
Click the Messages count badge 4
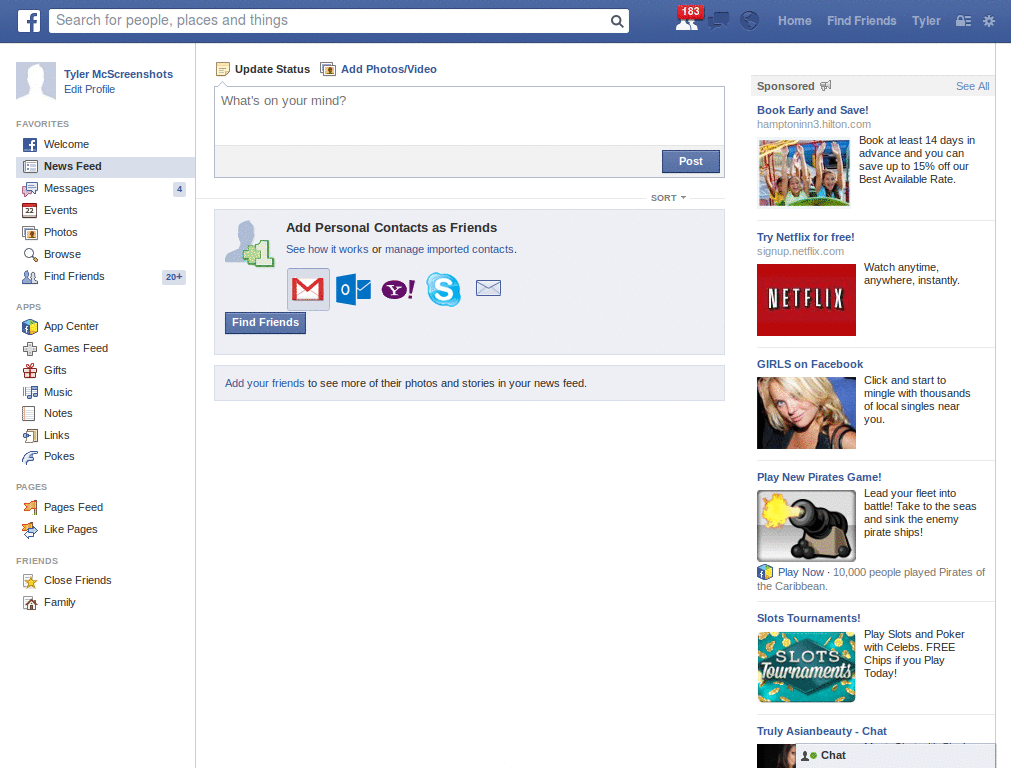180,189
